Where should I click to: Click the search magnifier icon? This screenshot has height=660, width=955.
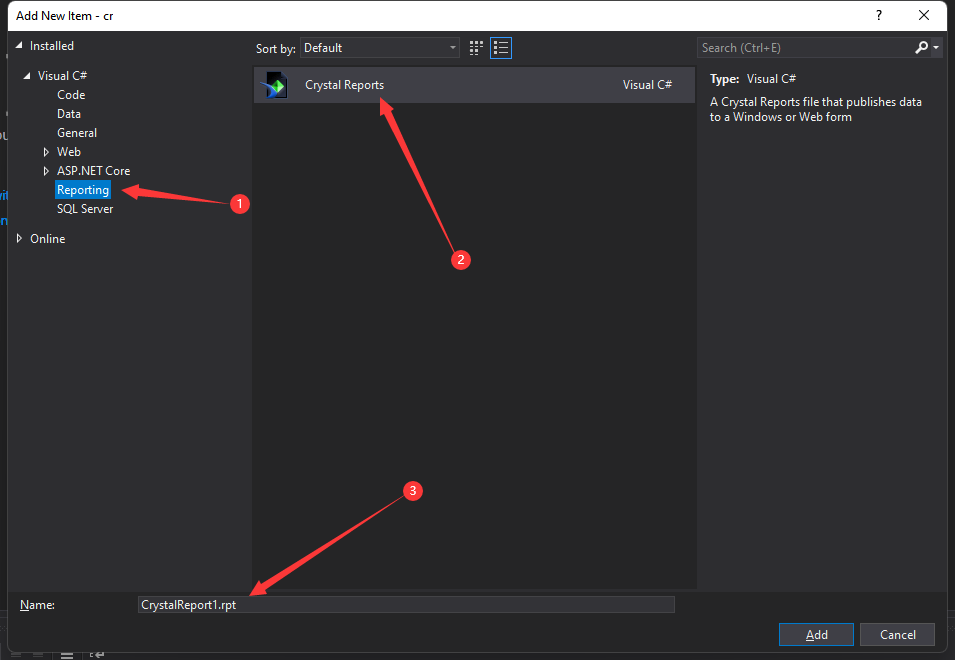[921, 47]
